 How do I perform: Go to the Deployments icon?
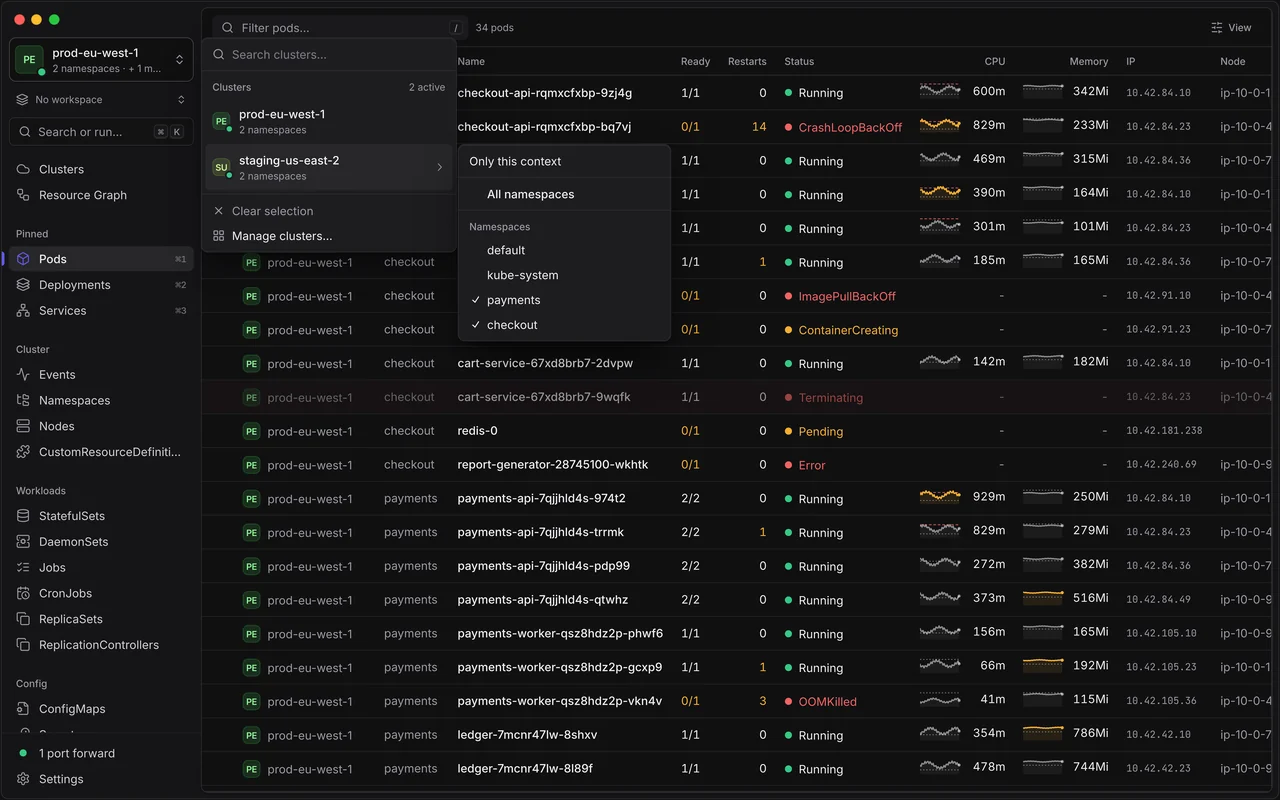(x=23, y=285)
